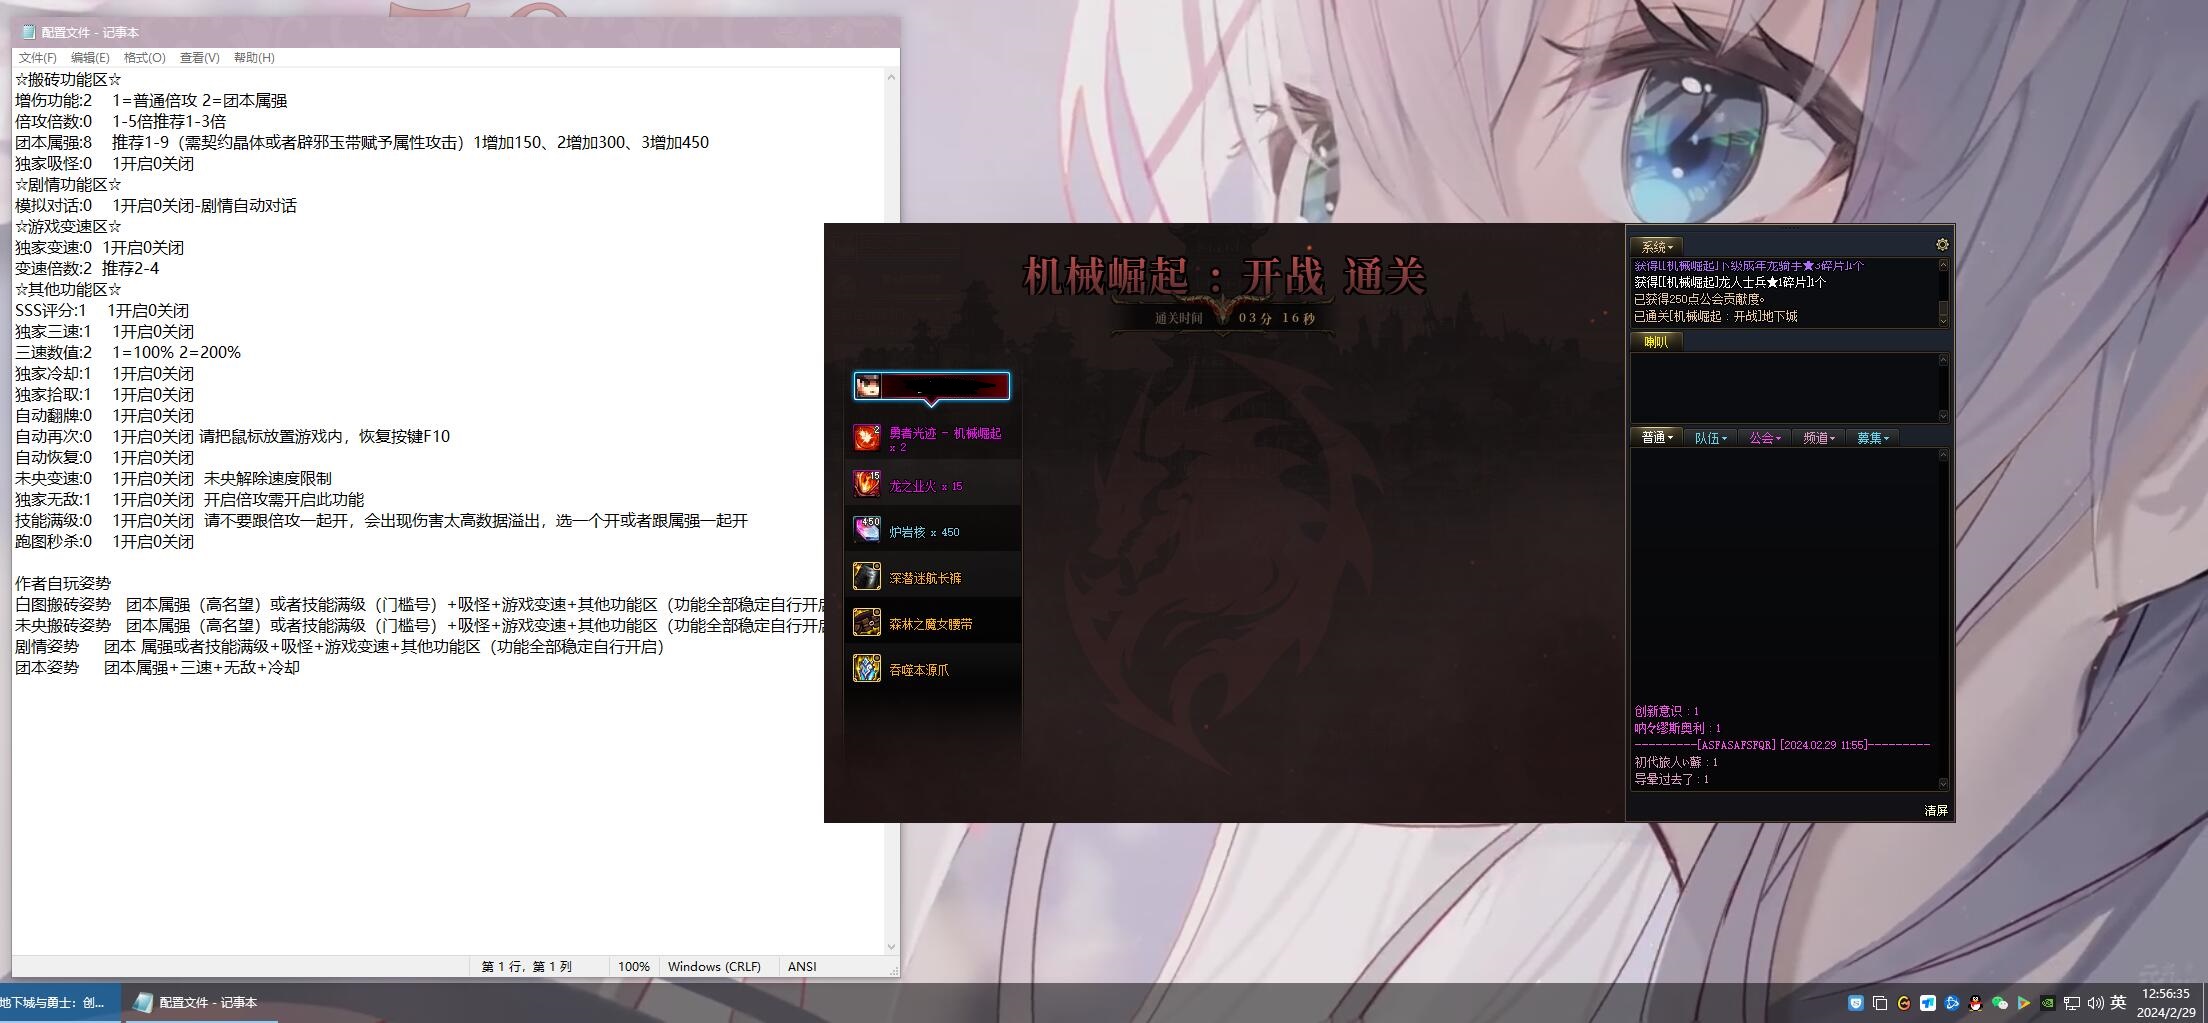The width and height of the screenshot is (2208, 1023).
Task: Click the 自动翻牌:0 line in Notepad
Action: (x=105, y=416)
